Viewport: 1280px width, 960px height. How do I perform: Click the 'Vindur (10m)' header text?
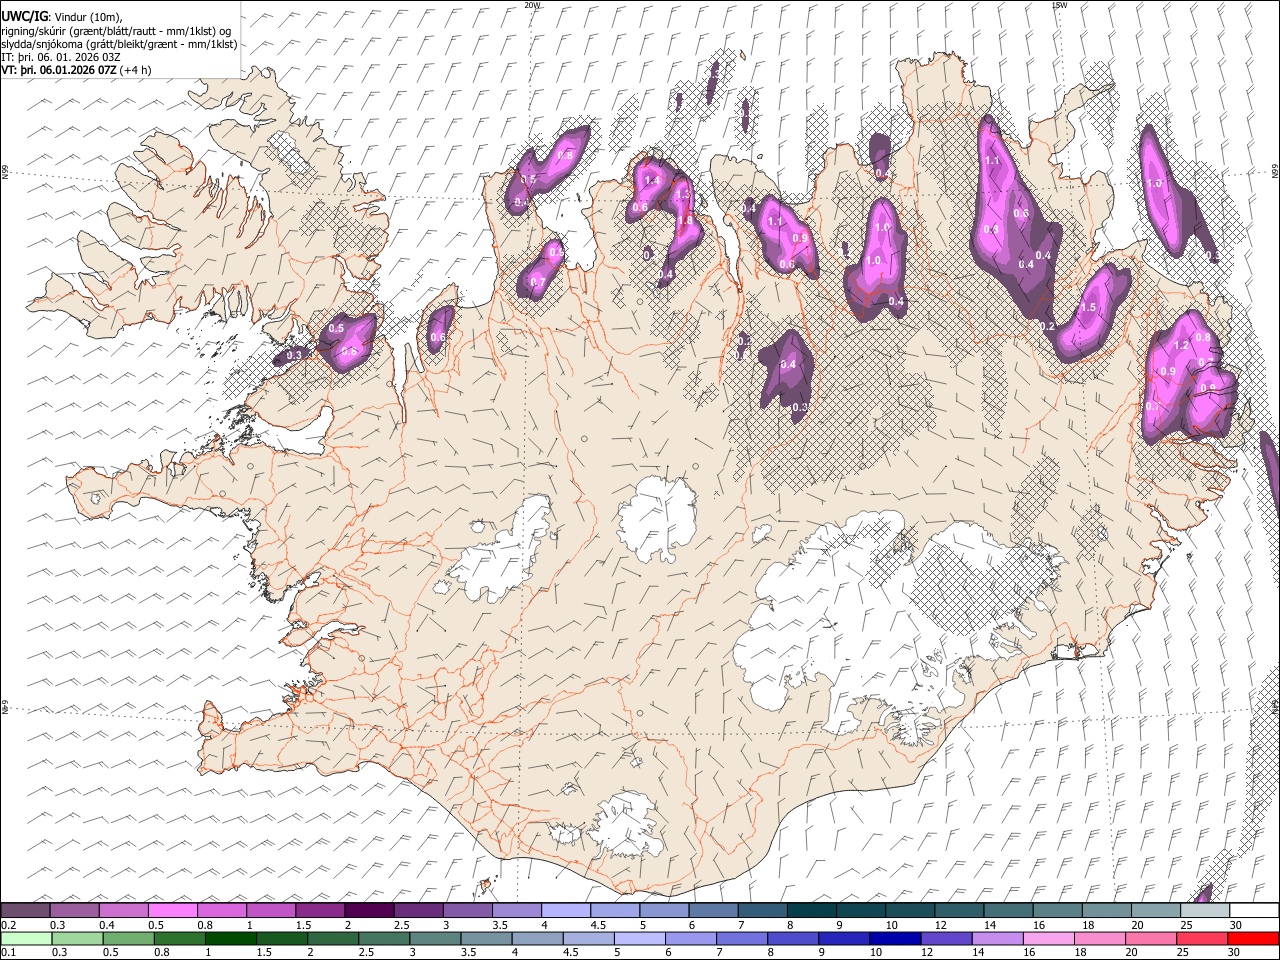click(x=88, y=17)
